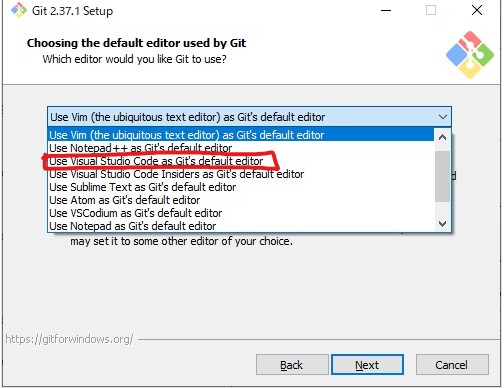Go to previous step with Back button
The height and width of the screenshot is (388, 504).
[292, 365]
